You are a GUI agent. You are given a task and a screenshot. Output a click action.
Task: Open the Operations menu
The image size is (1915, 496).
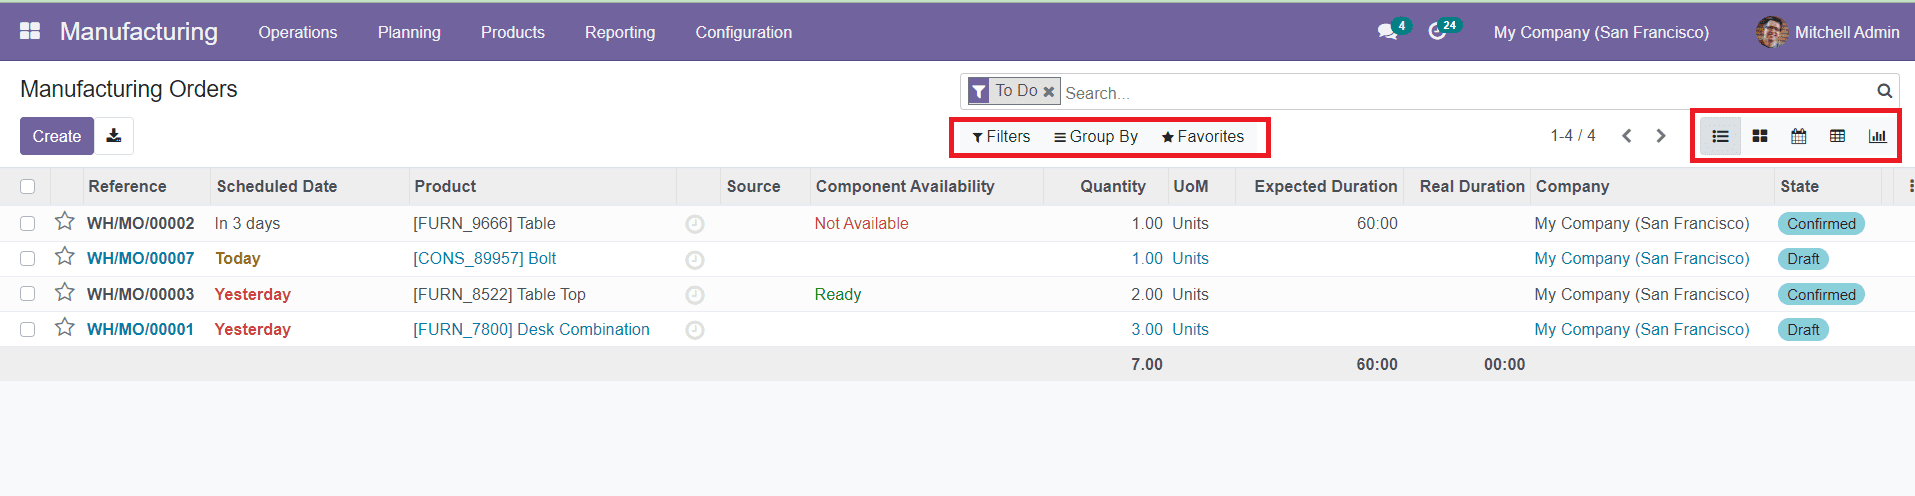tap(298, 32)
